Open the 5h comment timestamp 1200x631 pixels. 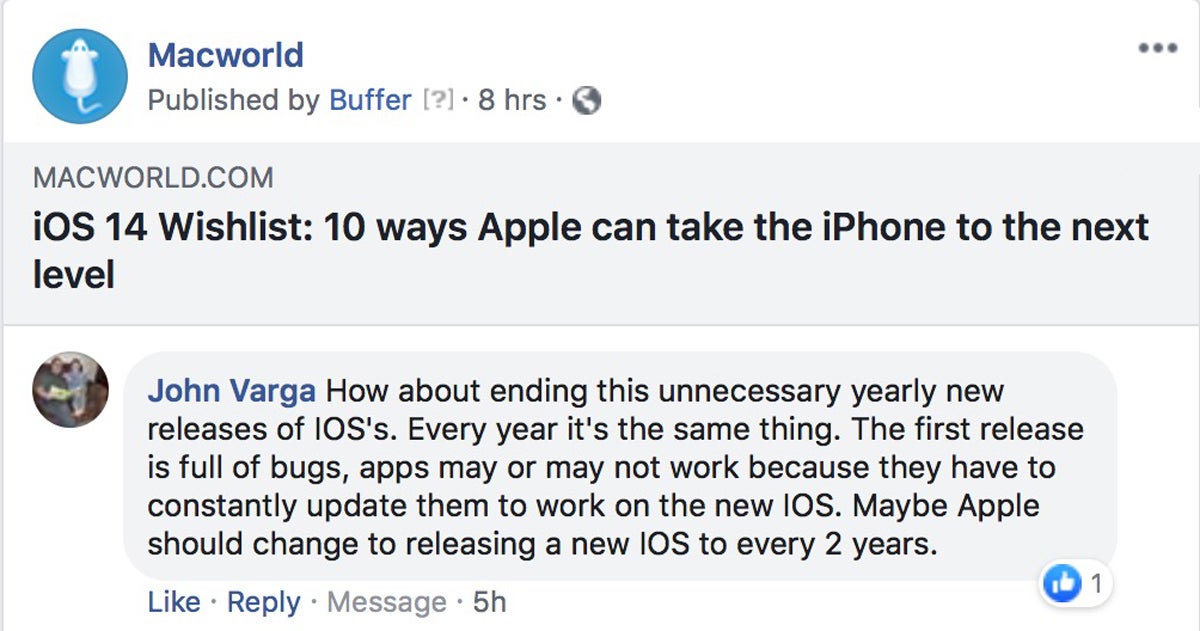(490, 602)
